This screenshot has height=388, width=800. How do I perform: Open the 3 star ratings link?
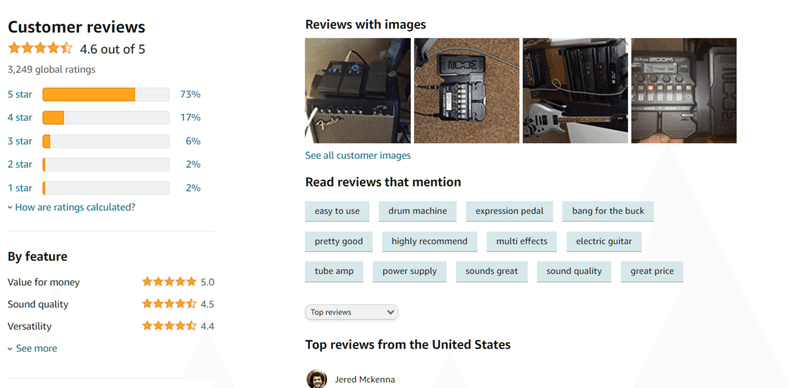[20, 141]
